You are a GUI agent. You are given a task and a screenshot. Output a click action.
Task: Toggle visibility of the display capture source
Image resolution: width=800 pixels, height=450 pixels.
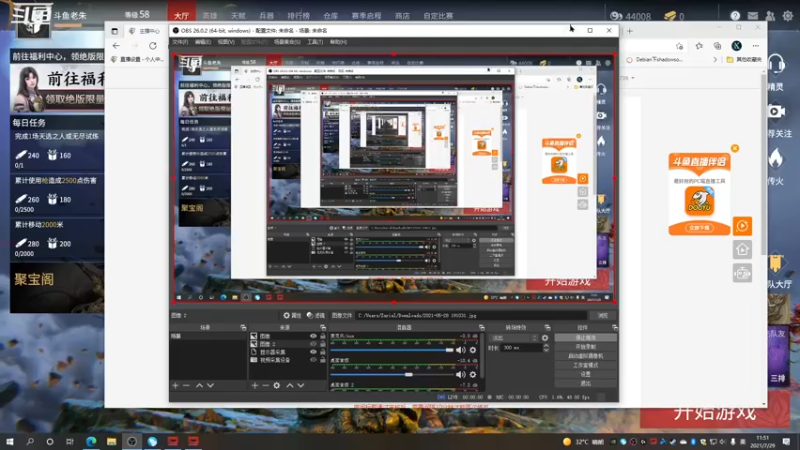pos(313,352)
